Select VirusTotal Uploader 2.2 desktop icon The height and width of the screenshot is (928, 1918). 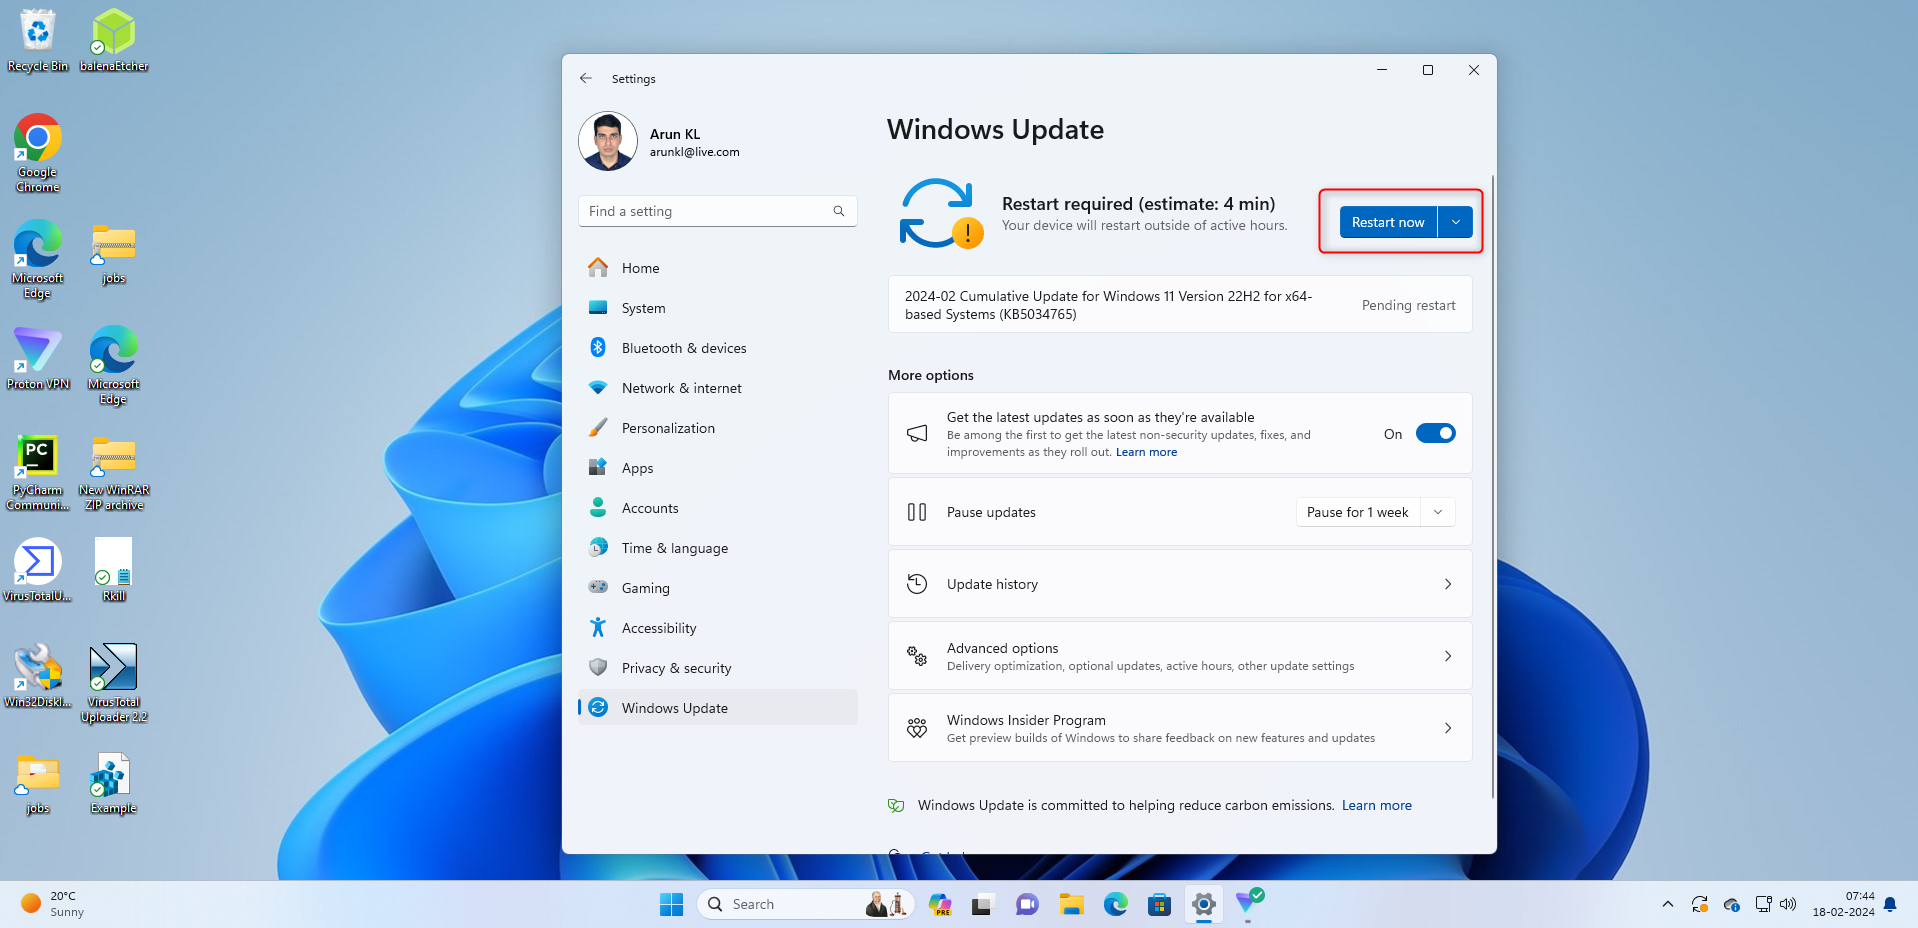(114, 682)
